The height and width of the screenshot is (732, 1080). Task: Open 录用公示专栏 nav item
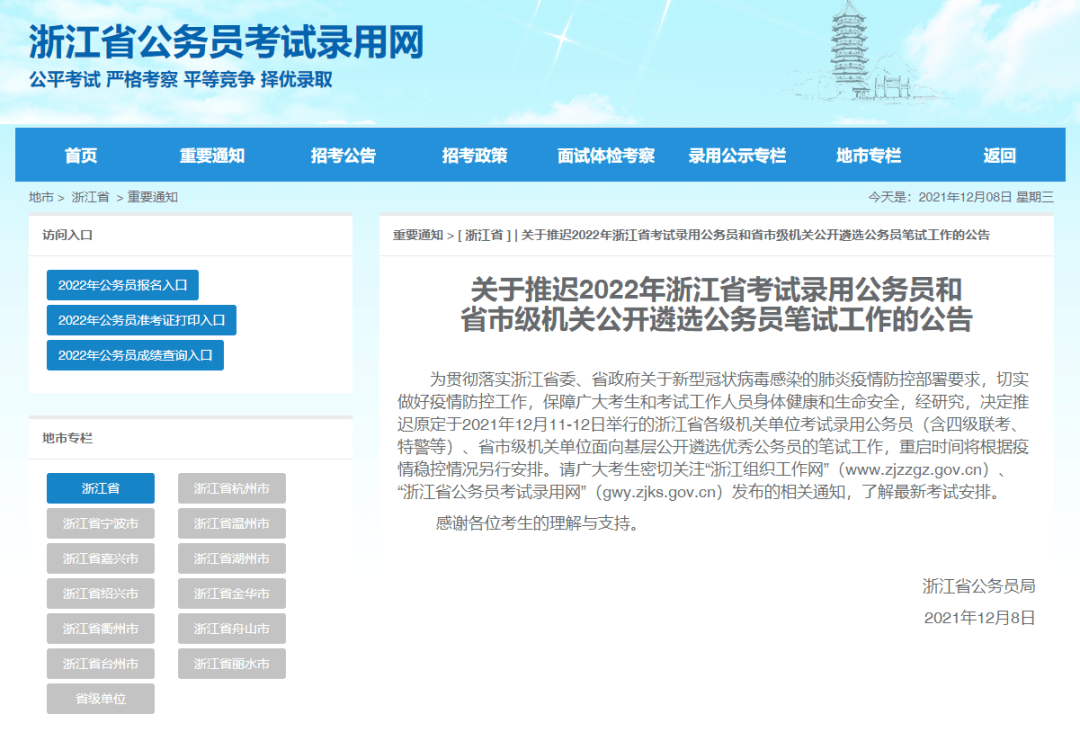pos(737,156)
